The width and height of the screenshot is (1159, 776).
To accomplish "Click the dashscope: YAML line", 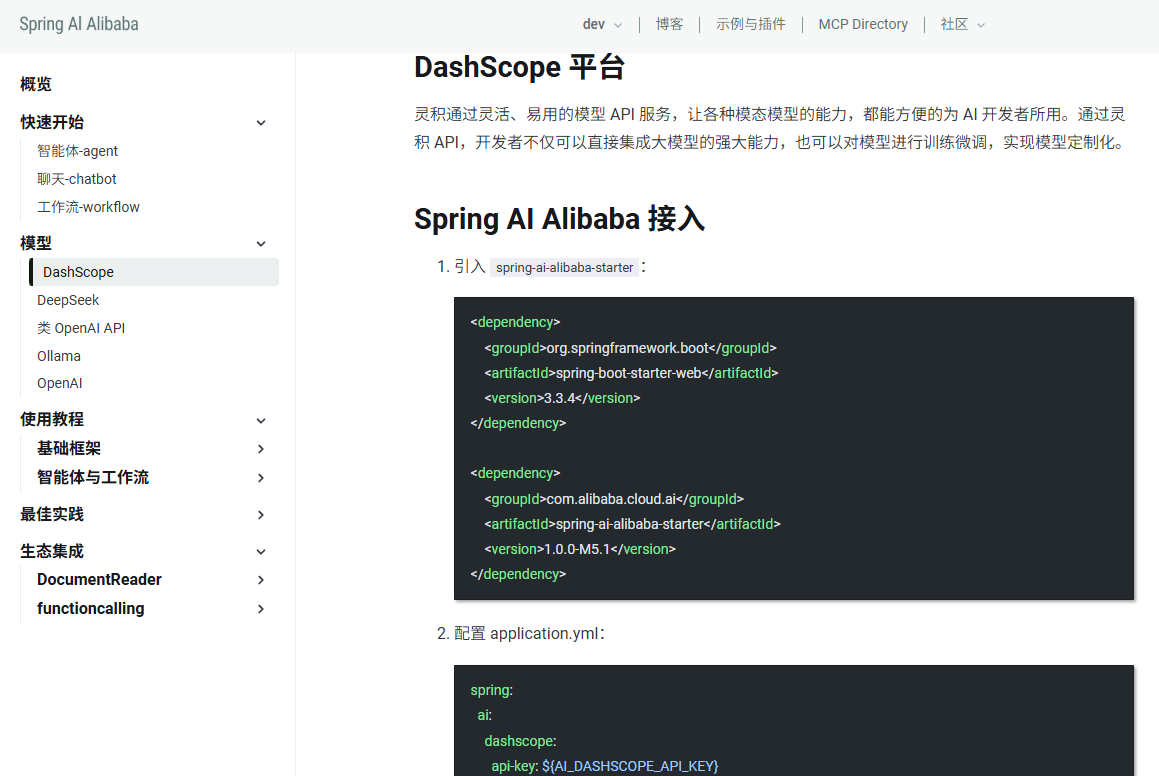I will click(520, 741).
